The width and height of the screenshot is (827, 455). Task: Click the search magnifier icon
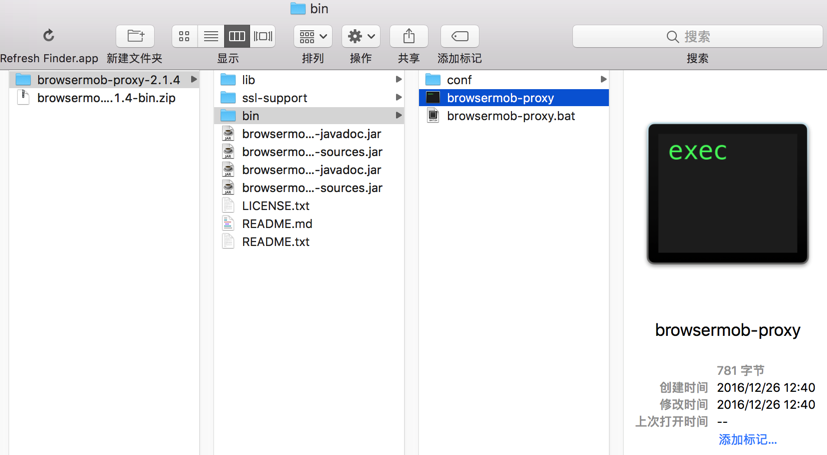click(672, 36)
